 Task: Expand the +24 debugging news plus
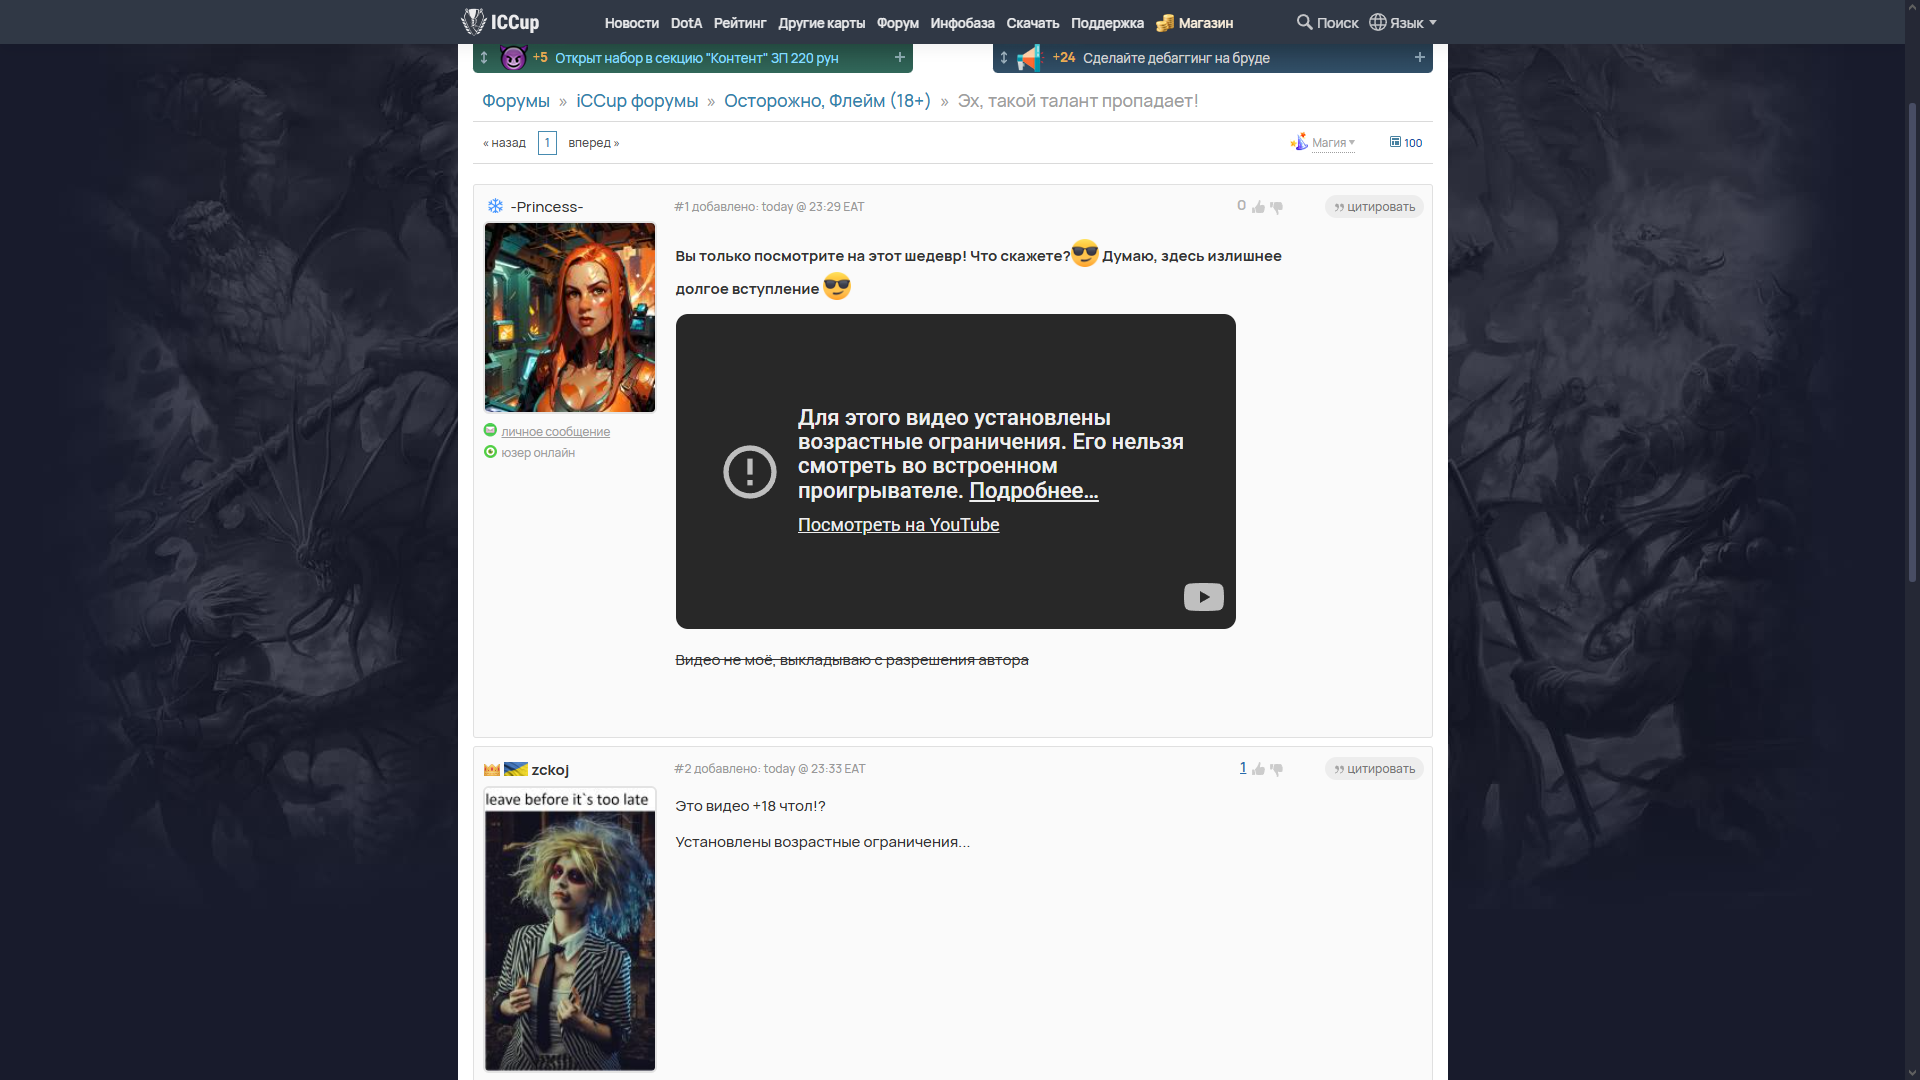point(1419,57)
